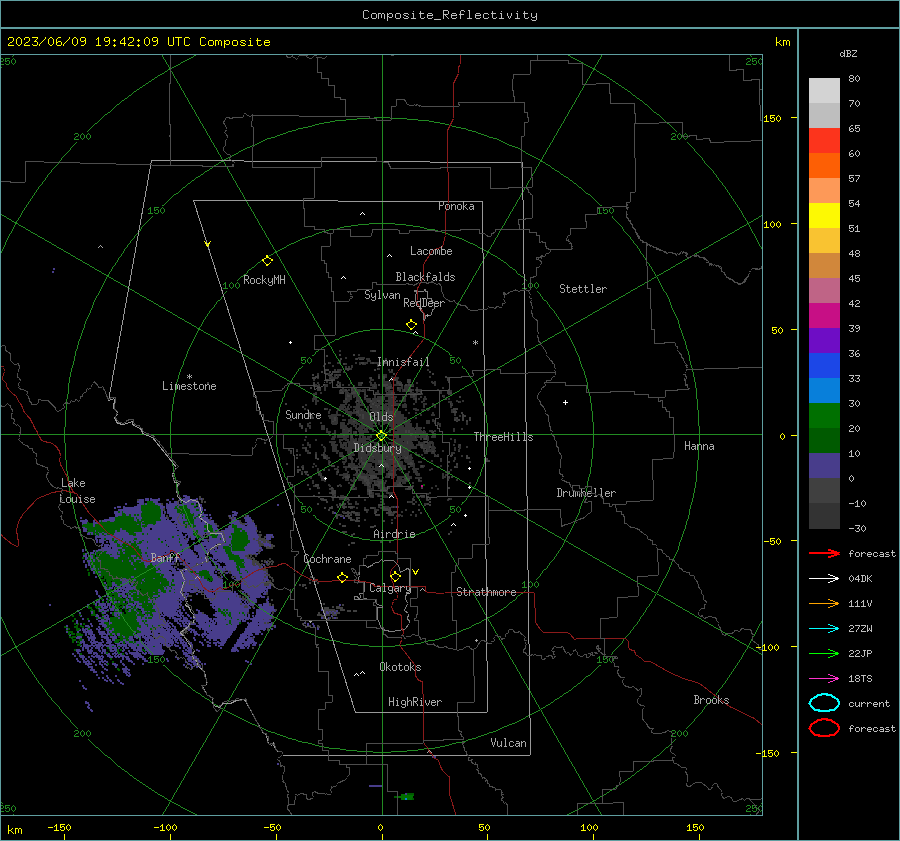Click the Hanna label

[x=699, y=446]
